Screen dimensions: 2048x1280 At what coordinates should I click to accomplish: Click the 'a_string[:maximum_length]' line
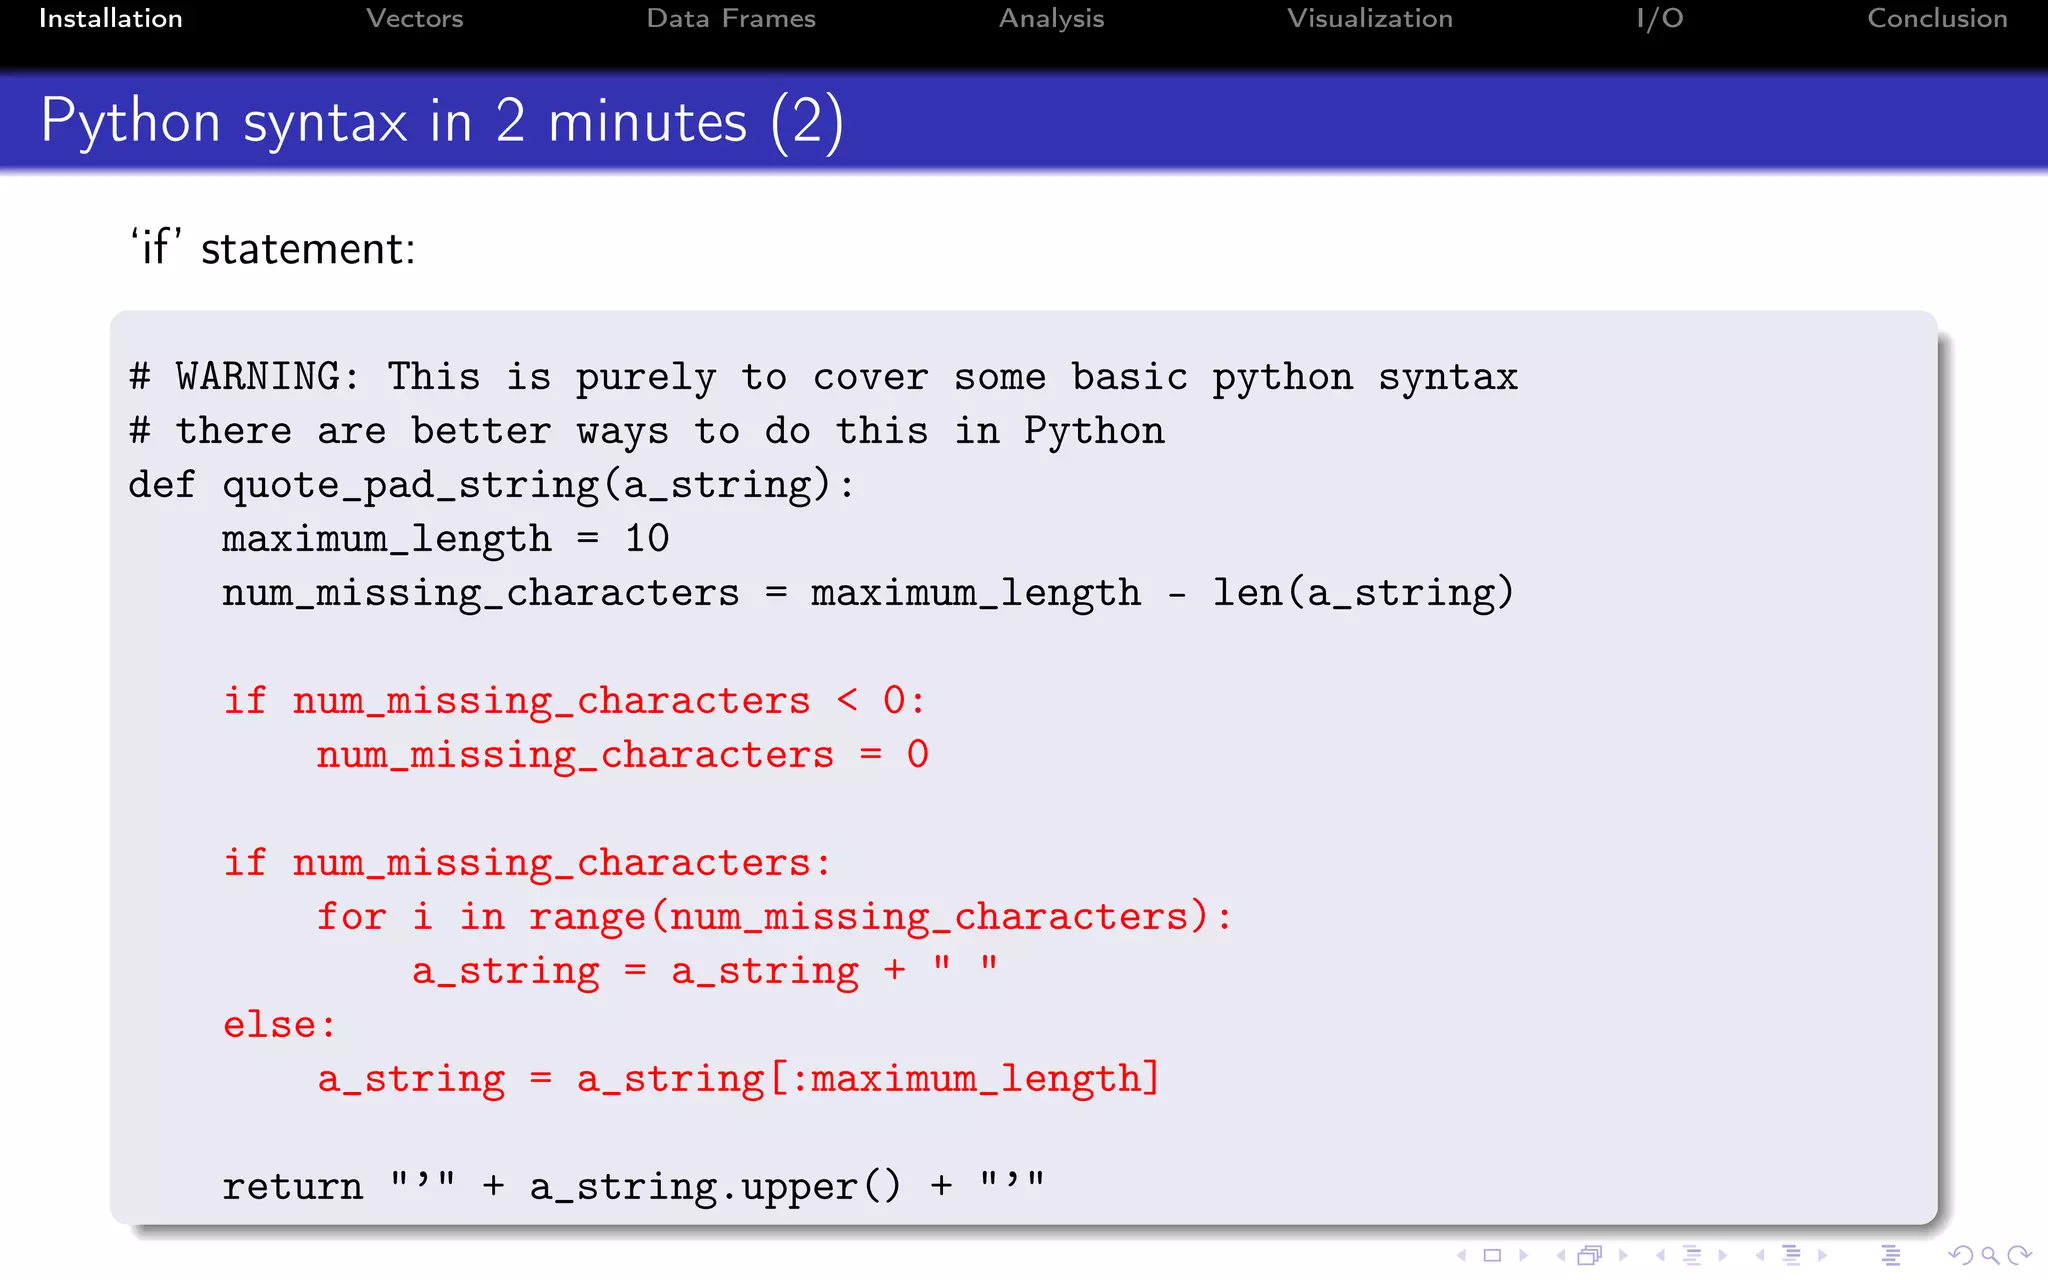(x=738, y=1079)
